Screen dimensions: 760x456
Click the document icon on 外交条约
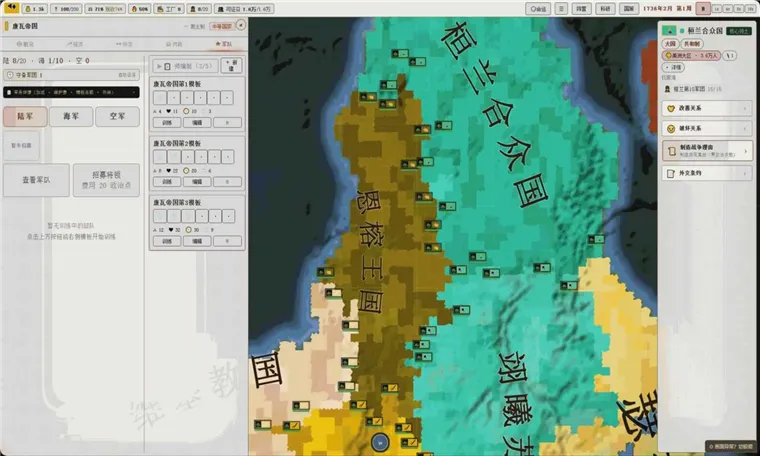(x=671, y=173)
